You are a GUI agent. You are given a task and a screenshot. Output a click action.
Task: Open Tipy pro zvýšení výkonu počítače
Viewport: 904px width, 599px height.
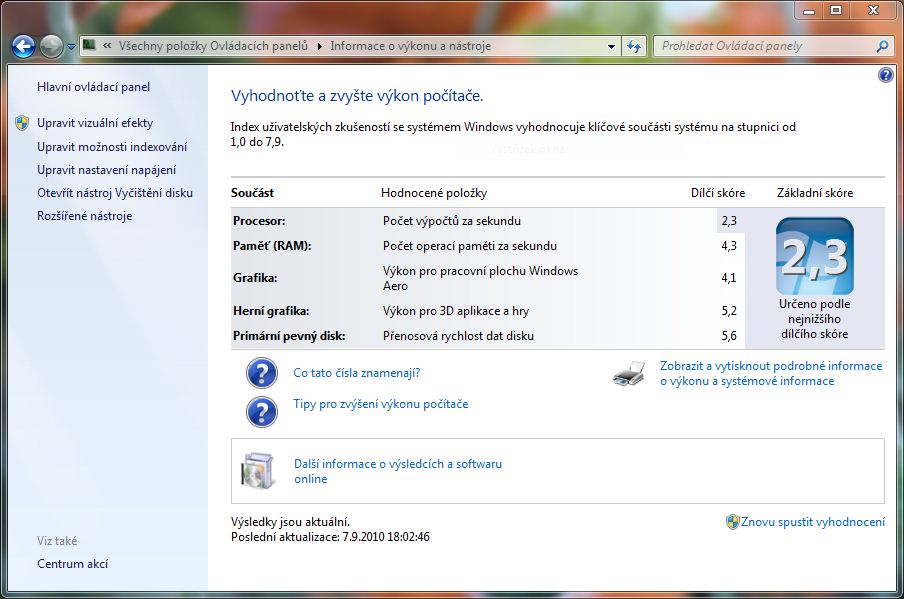point(381,404)
